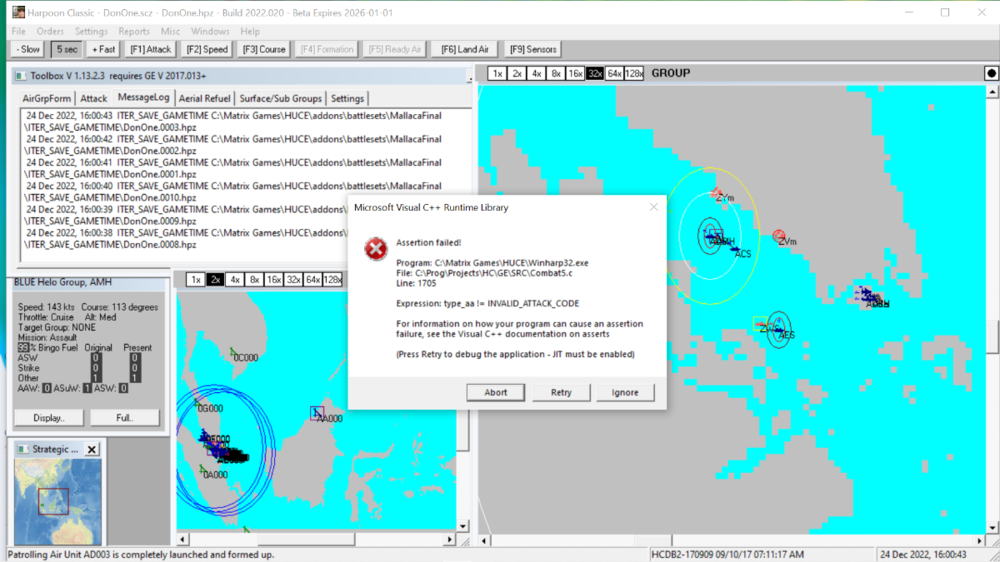
Task: Click the red error icon in dialog
Action: (376, 248)
